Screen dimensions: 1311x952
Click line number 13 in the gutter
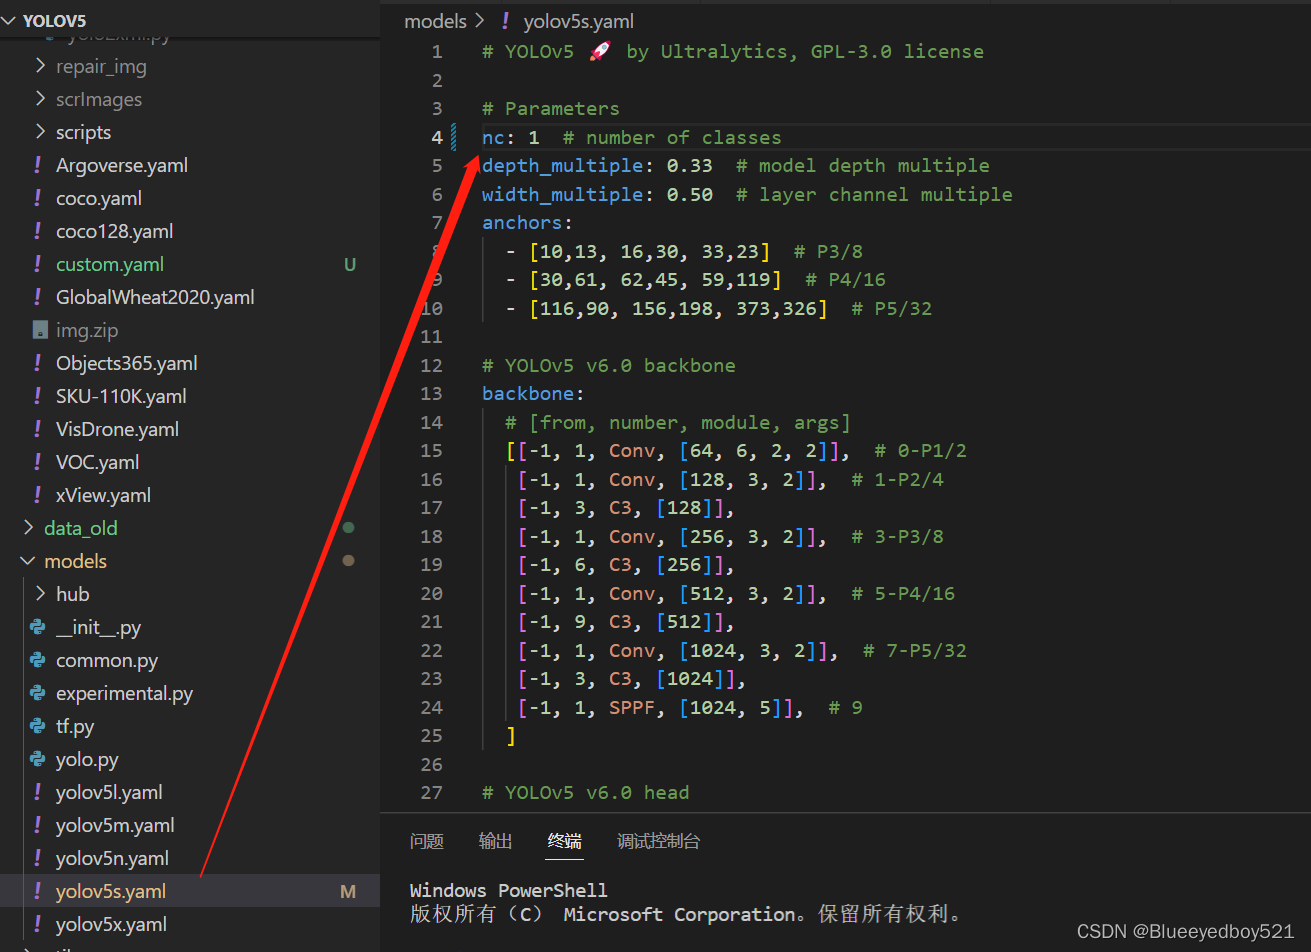pos(431,394)
